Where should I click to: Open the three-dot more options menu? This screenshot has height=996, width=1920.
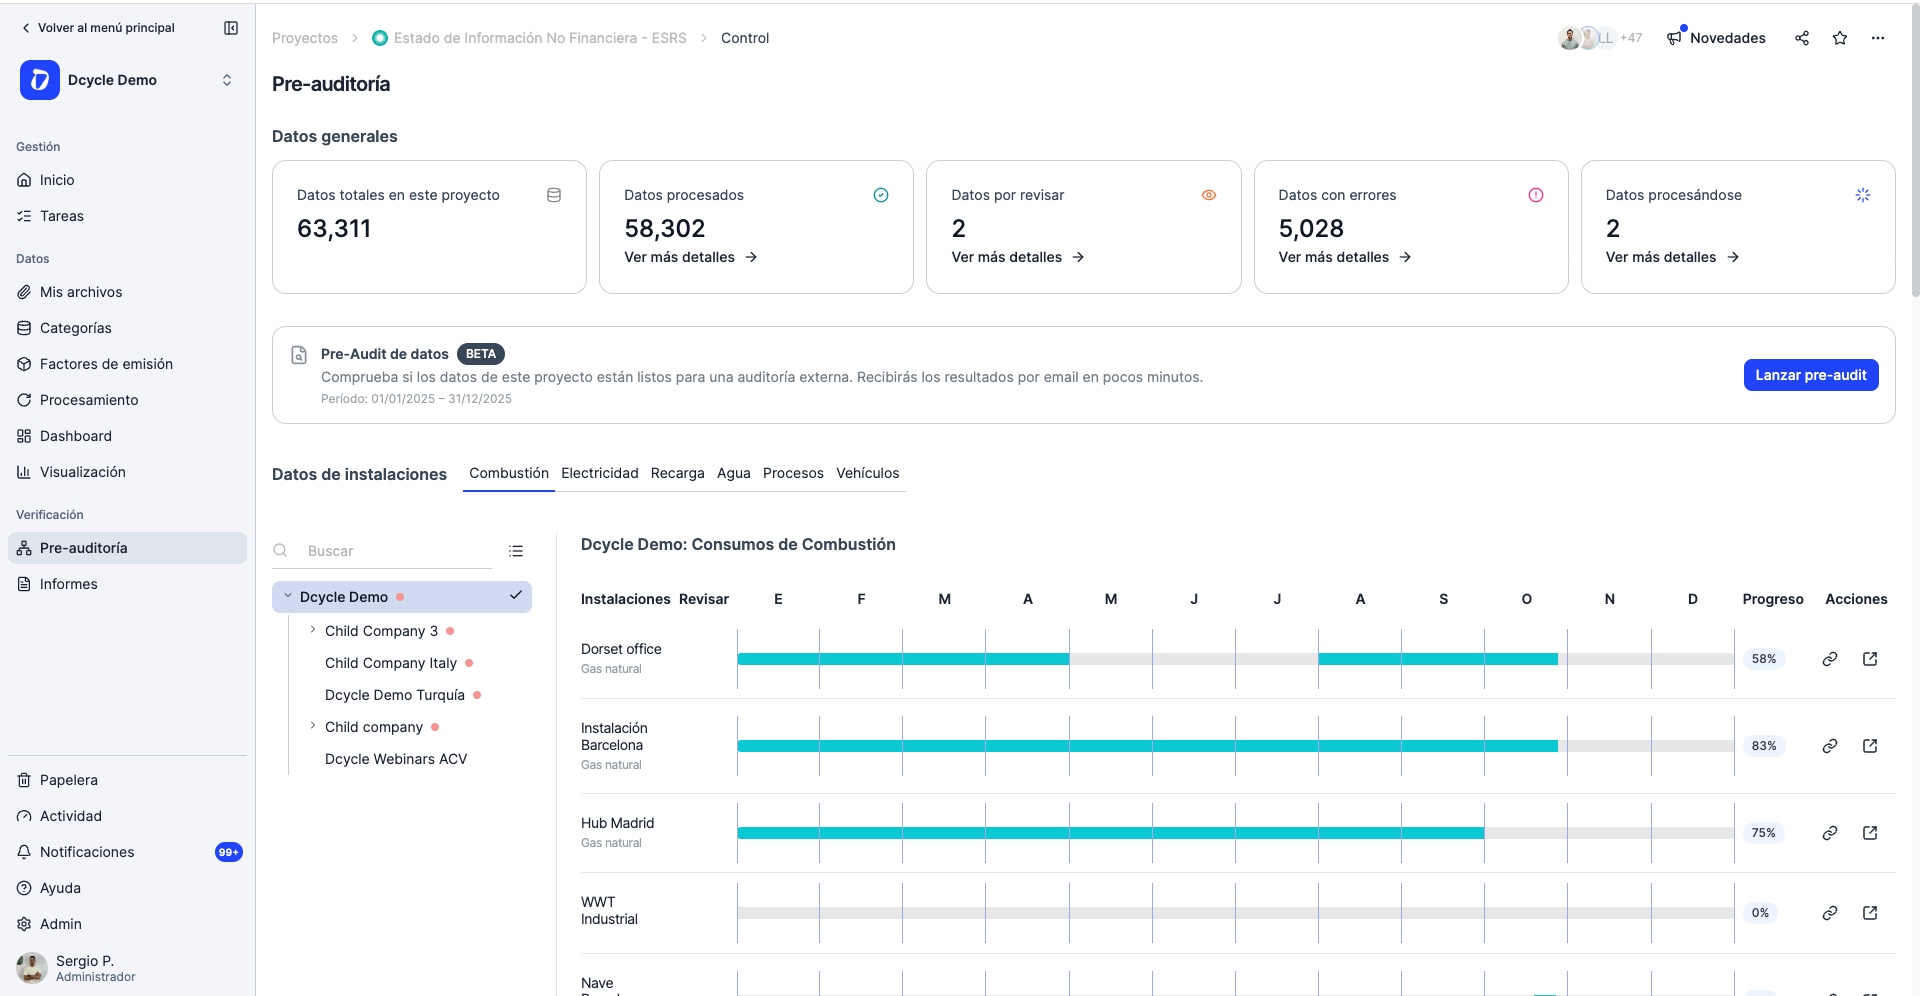1878,38
